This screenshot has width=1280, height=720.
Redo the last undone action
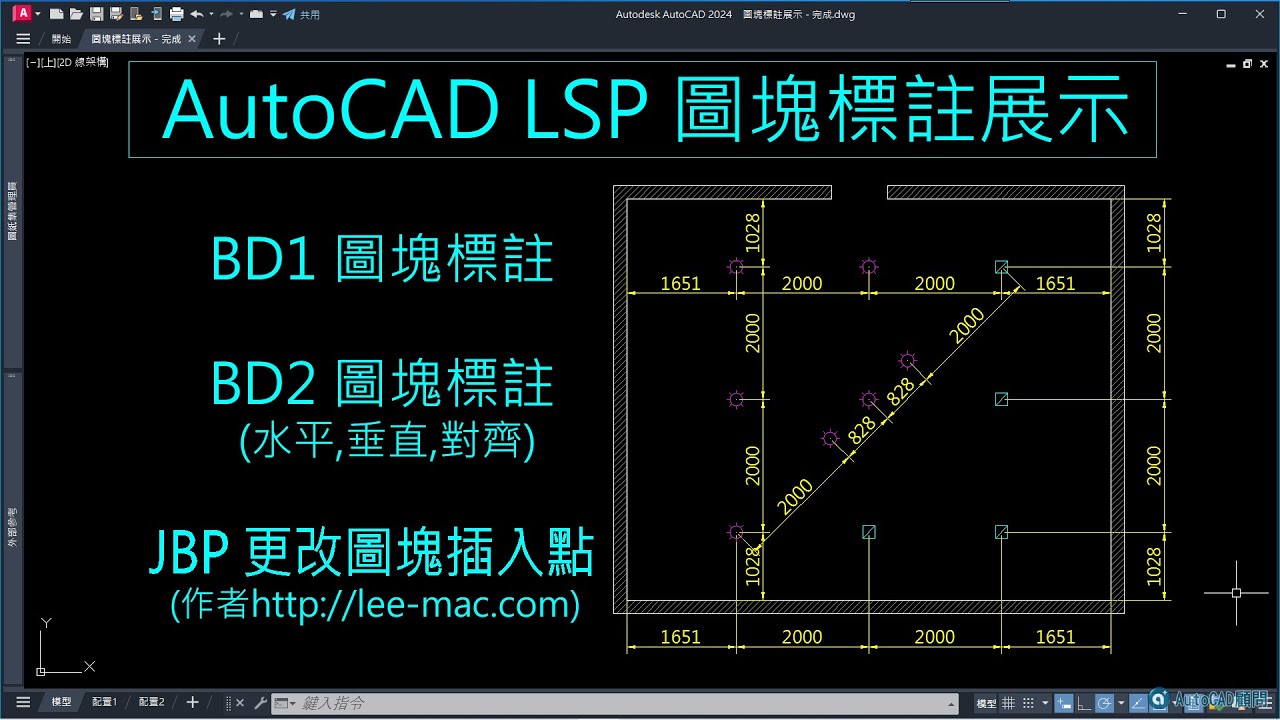226,14
